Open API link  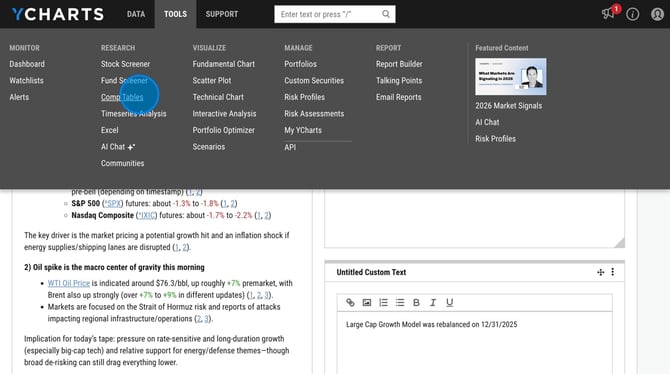pyautogui.click(x=290, y=147)
